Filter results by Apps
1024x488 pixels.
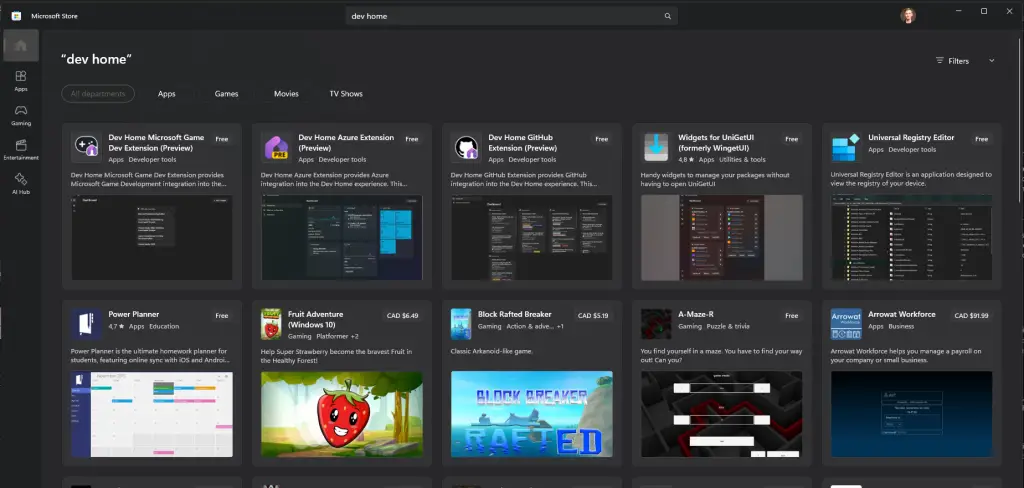pos(167,94)
